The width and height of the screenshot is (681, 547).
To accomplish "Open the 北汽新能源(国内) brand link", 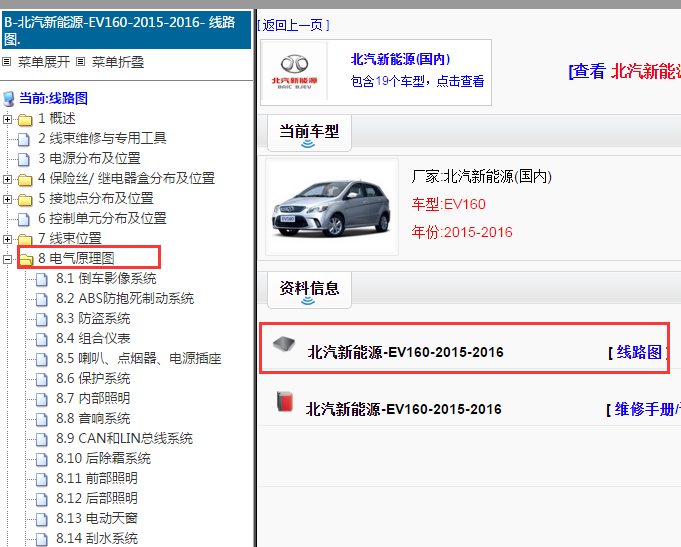I will click(400, 59).
